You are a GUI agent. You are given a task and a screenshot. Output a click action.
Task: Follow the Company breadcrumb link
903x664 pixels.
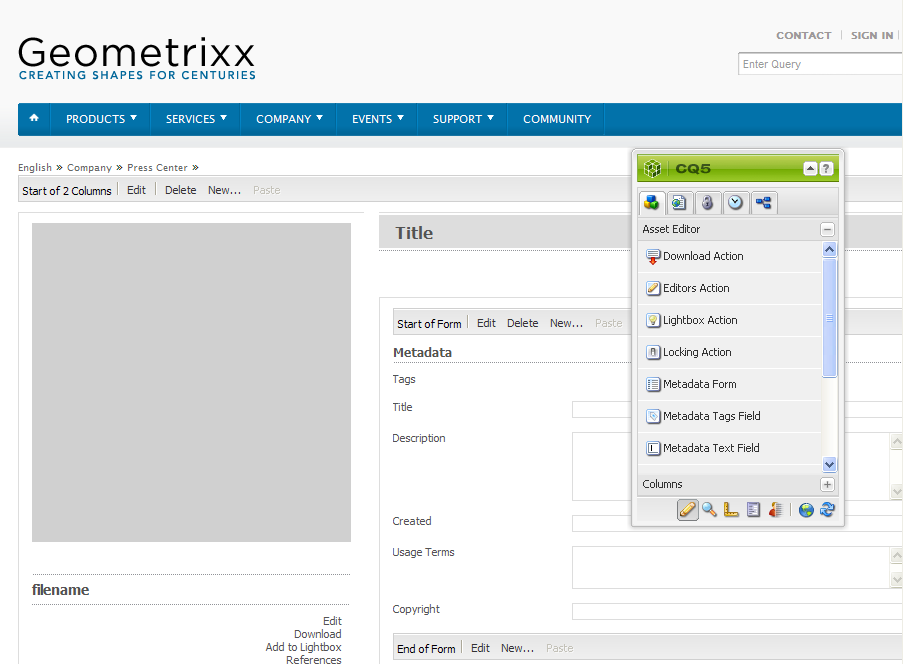point(89,168)
